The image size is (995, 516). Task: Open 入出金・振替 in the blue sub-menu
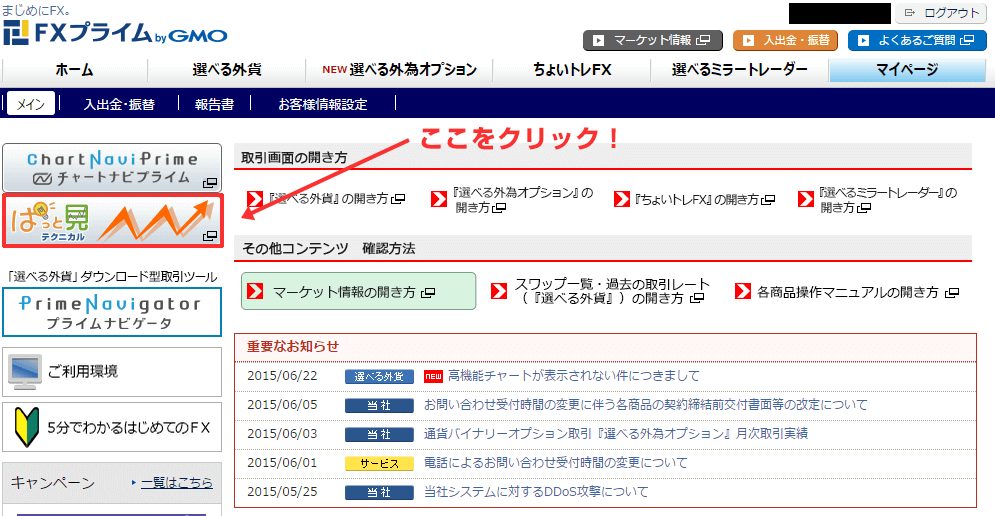click(119, 104)
